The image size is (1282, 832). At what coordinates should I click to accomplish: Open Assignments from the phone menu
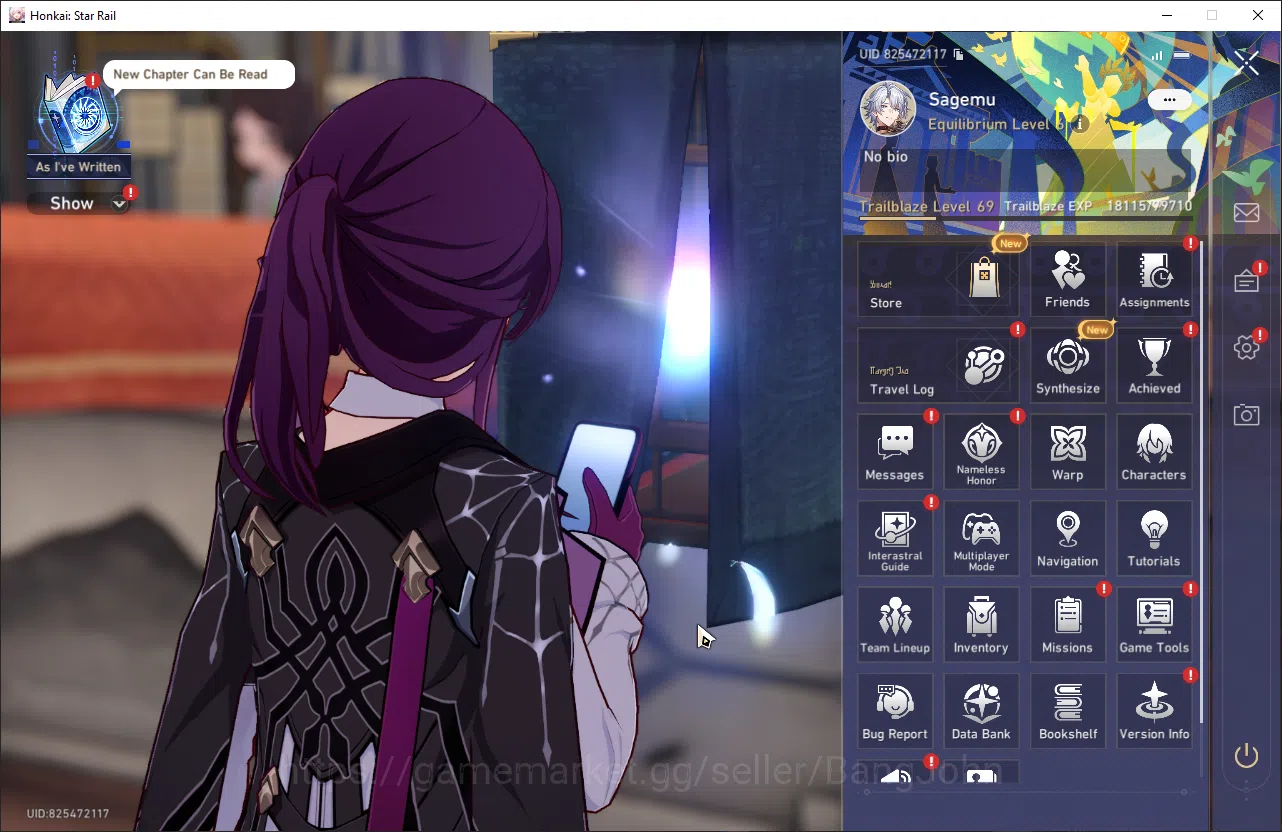(x=1154, y=280)
